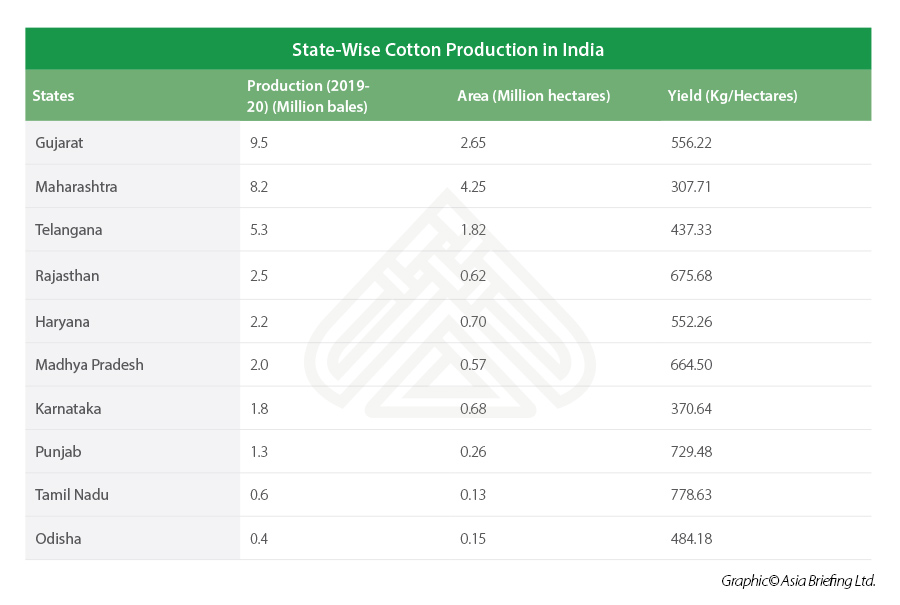Select Tamil Nadu's yield value 778.63
The width and height of the screenshot is (900, 605).
(x=691, y=495)
